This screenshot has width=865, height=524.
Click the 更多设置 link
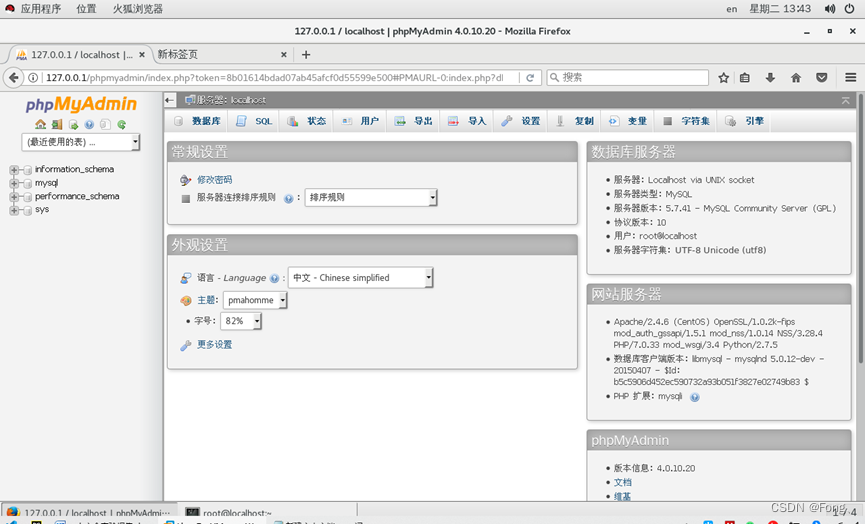[215, 345]
